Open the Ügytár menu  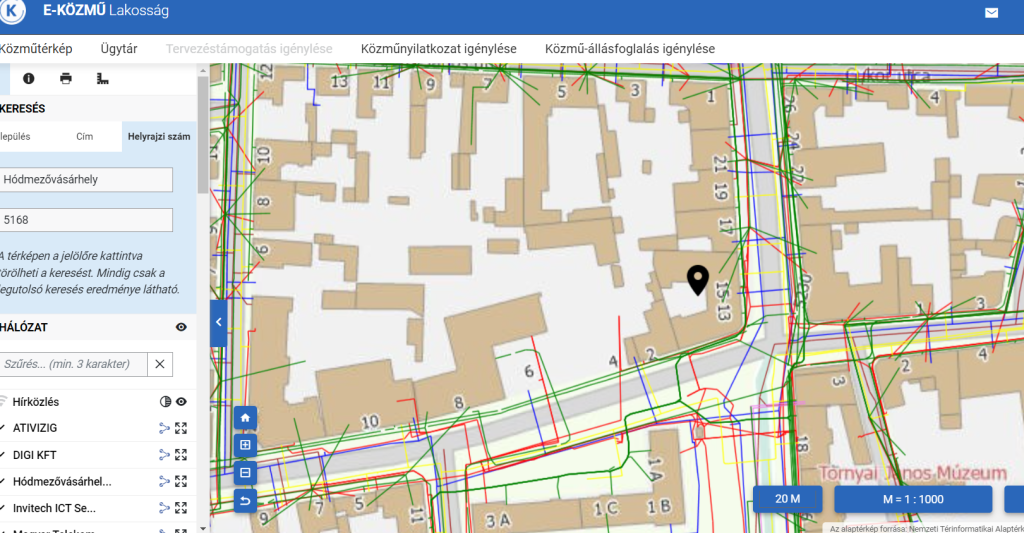click(119, 49)
